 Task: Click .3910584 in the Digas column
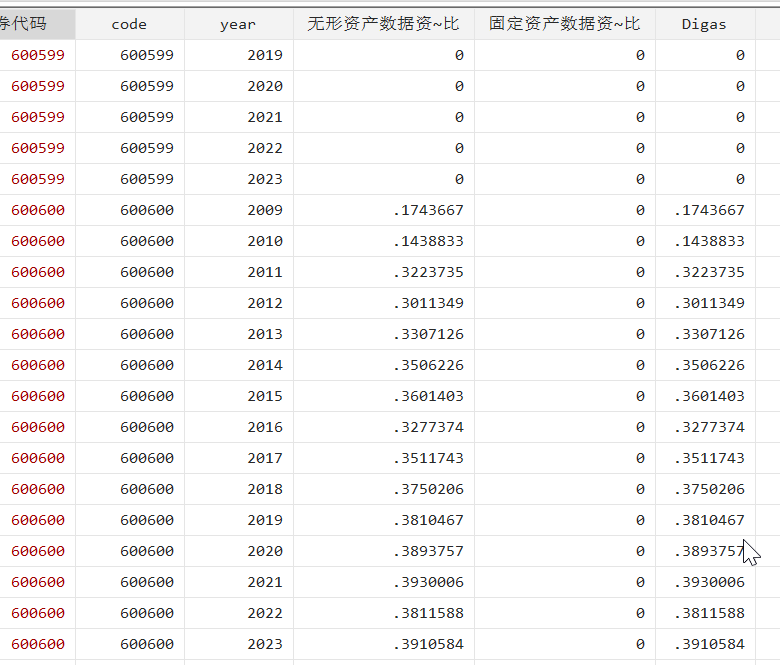coord(708,644)
